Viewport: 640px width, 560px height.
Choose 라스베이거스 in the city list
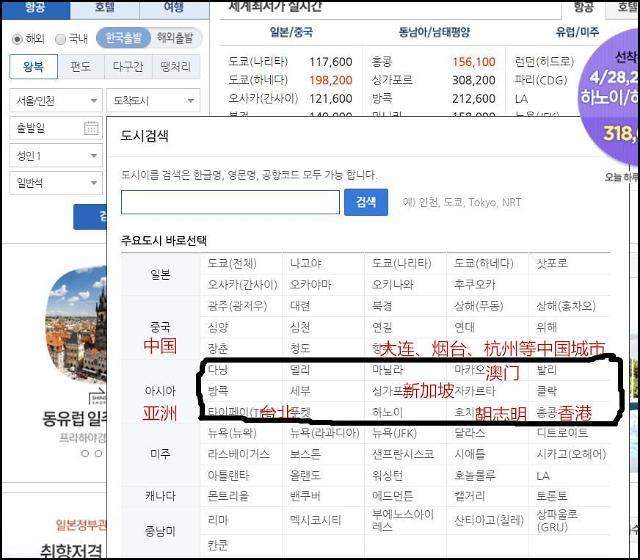[238, 454]
